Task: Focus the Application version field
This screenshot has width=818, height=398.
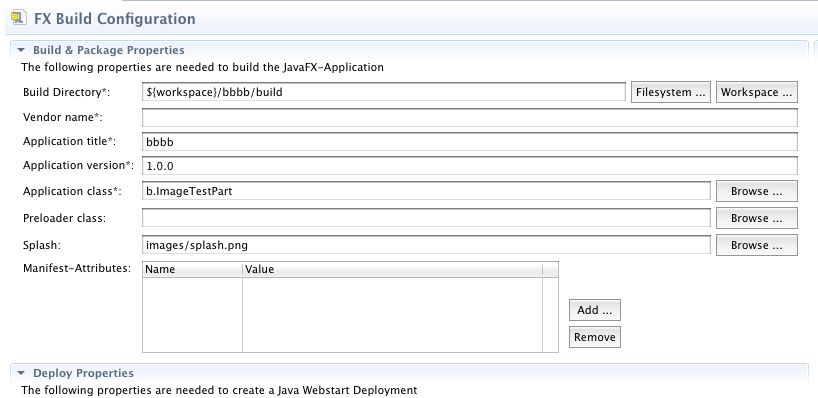Action: (470, 166)
